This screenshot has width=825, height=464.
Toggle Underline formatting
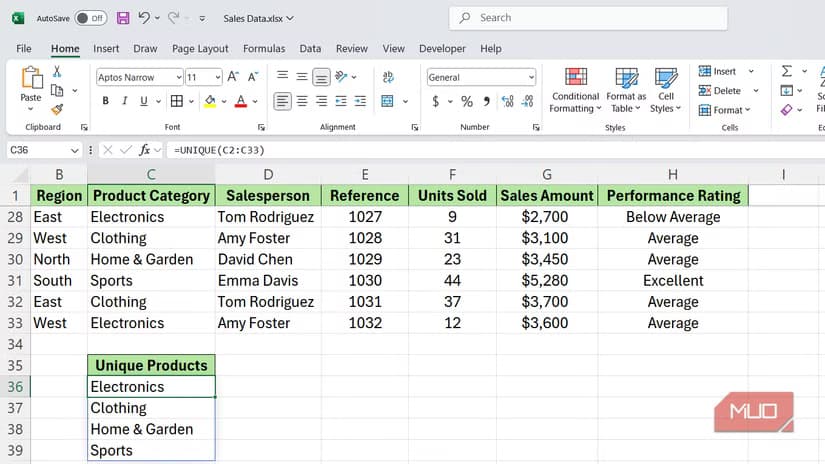pos(144,101)
